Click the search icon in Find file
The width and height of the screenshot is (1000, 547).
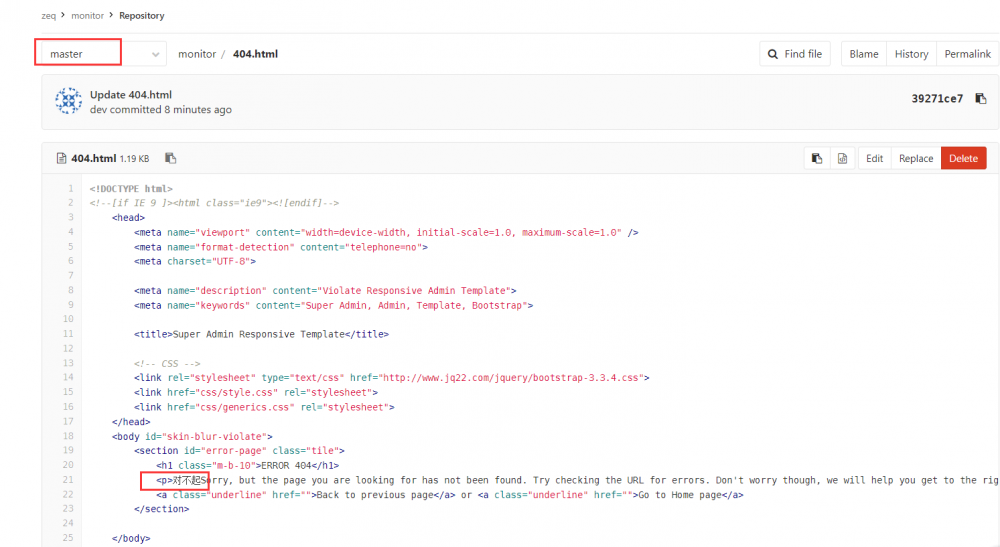click(773, 54)
